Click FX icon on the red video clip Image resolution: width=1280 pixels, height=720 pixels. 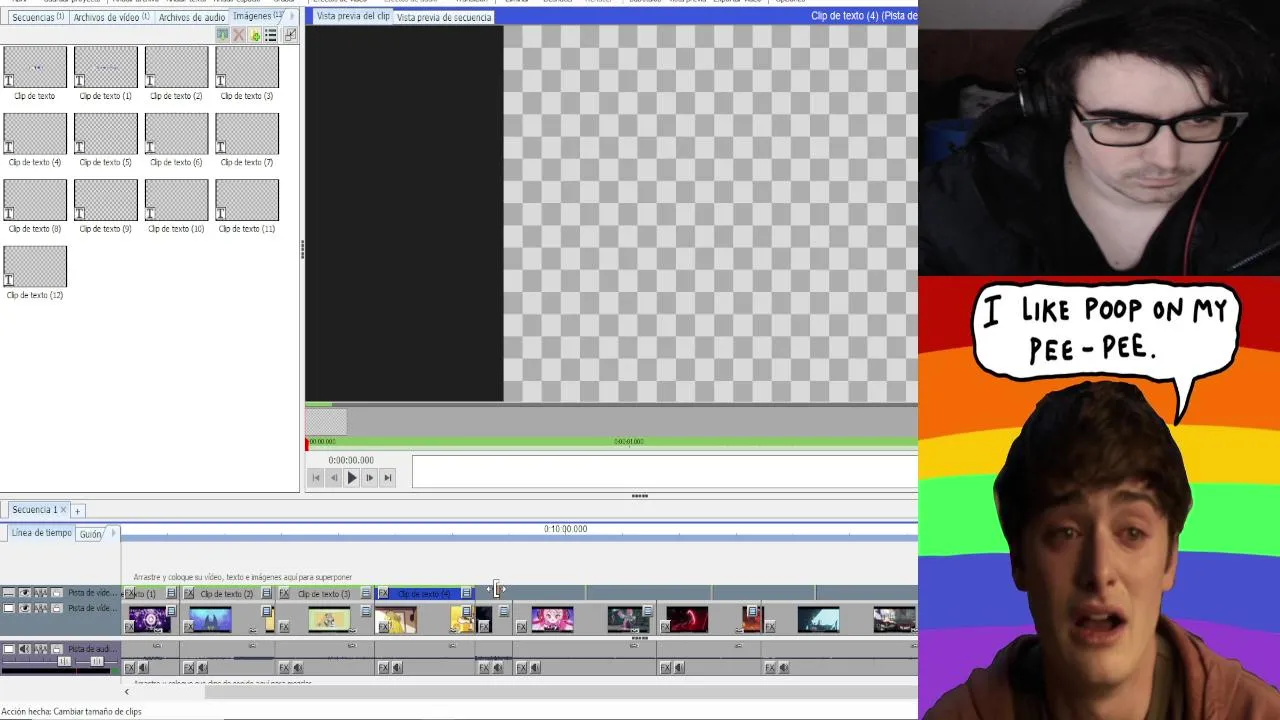[x=665, y=626]
